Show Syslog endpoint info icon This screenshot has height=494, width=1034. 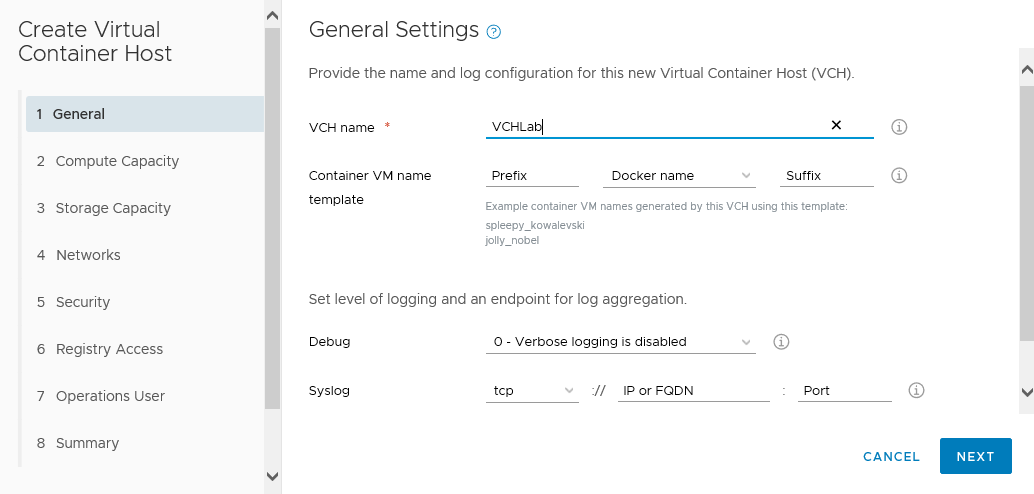click(916, 390)
